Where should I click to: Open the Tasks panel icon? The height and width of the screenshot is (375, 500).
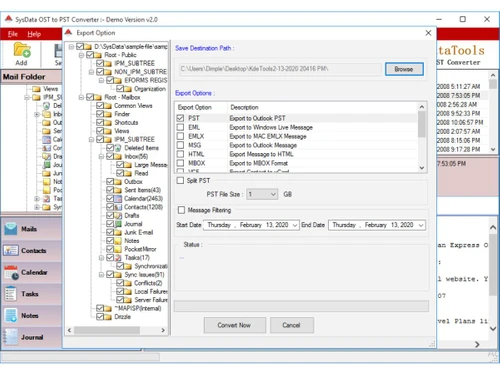[11, 294]
